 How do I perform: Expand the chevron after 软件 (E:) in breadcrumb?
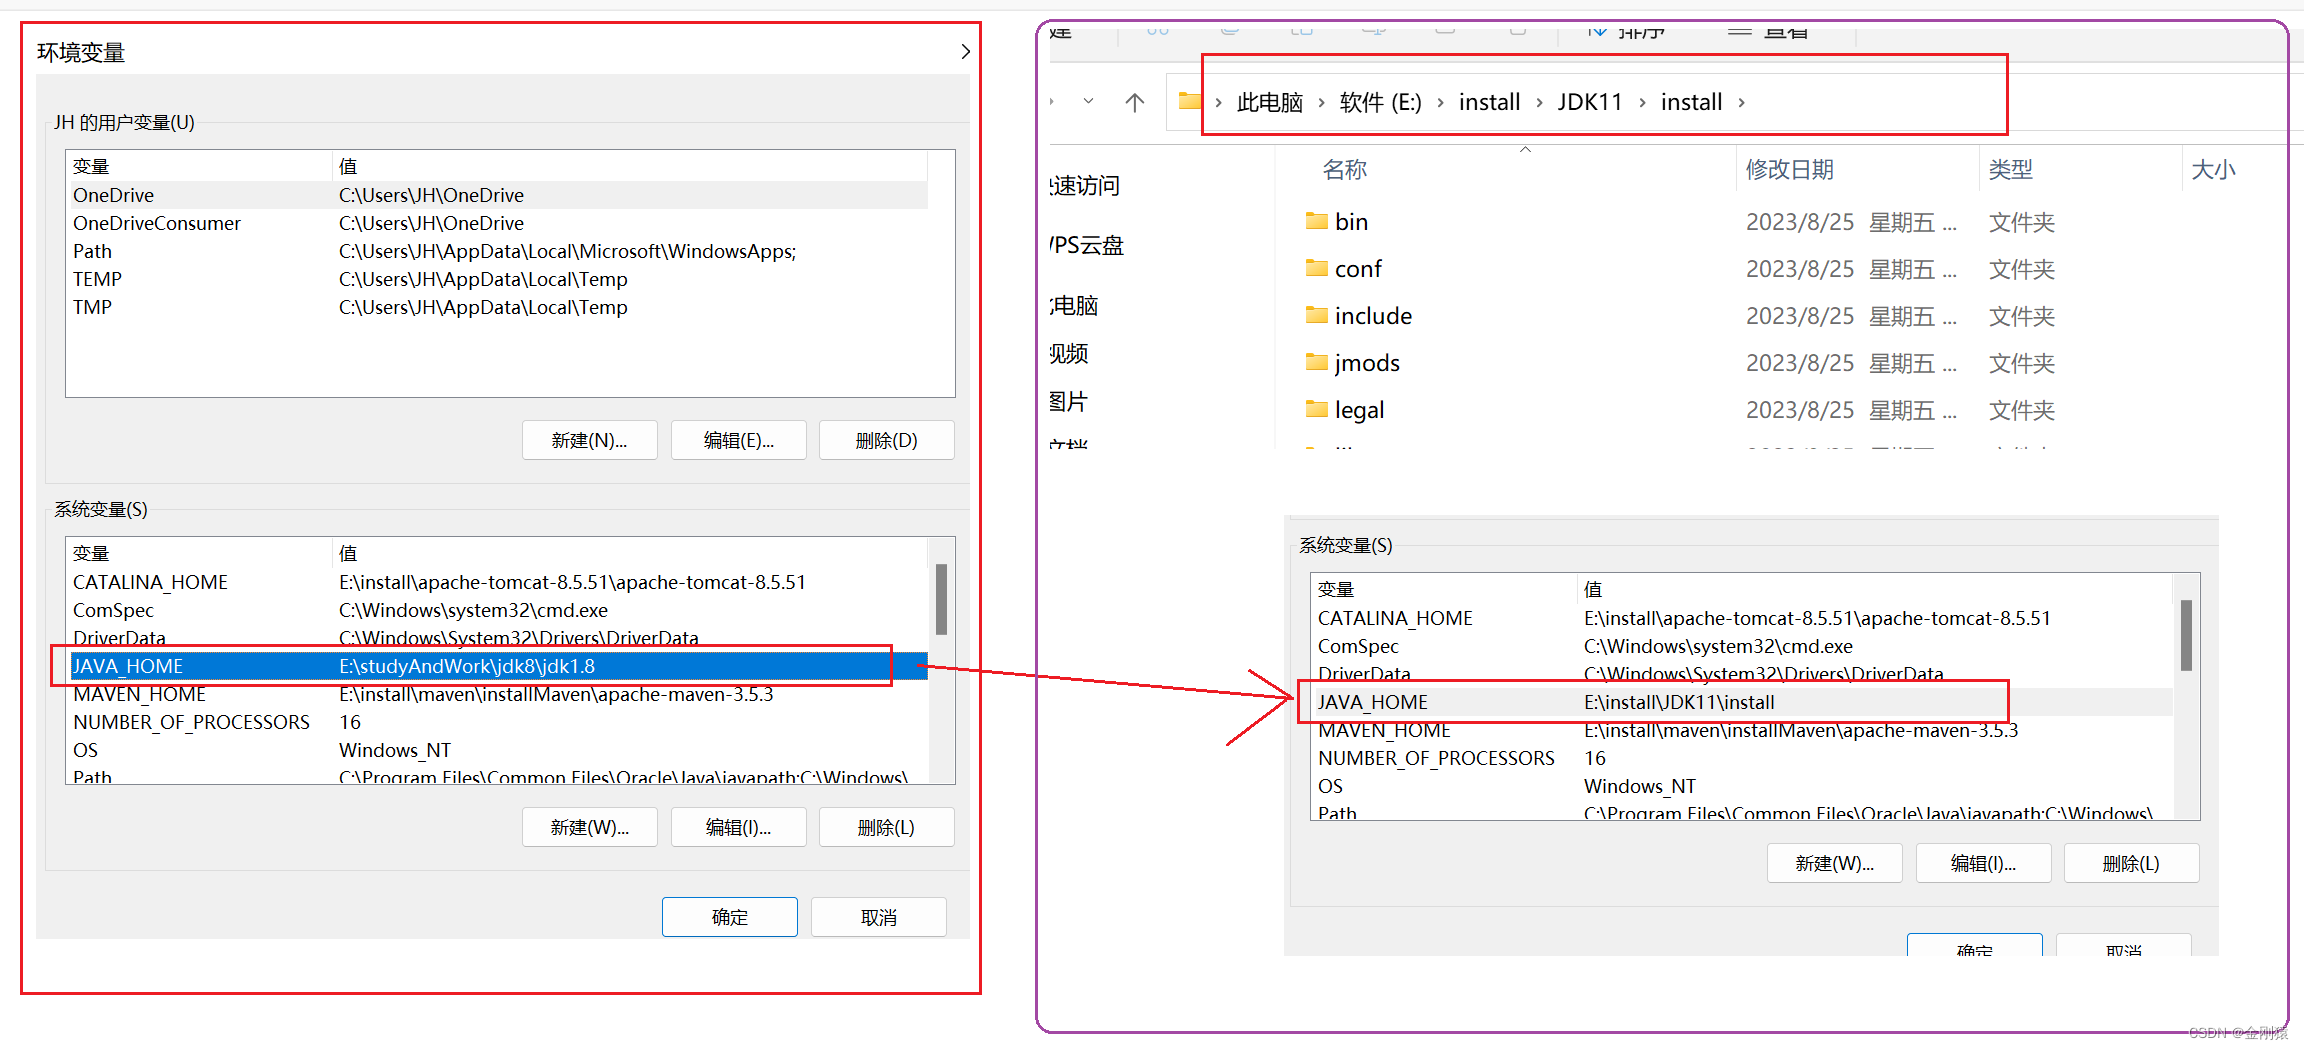pyautogui.click(x=1440, y=102)
